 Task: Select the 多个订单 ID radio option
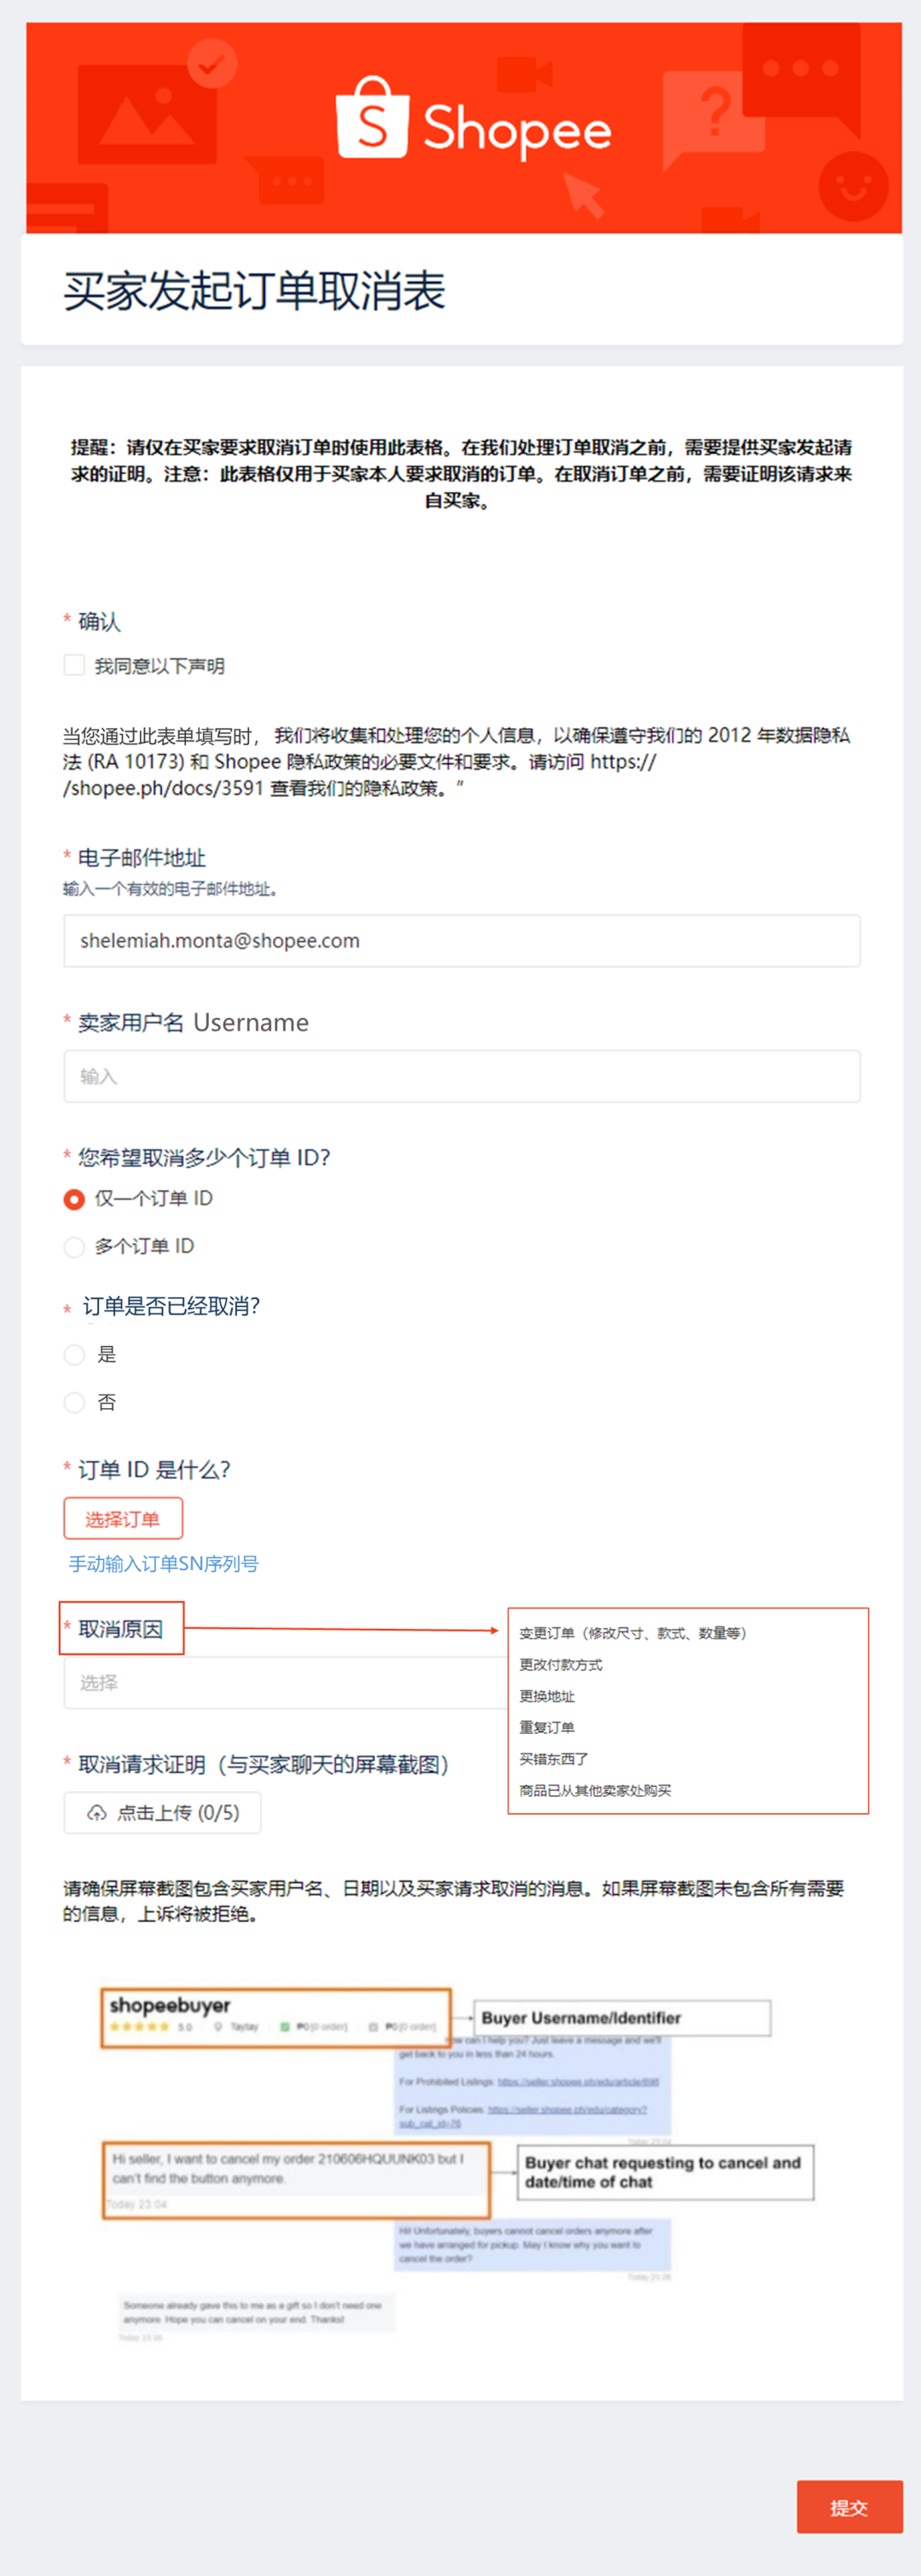(74, 1247)
